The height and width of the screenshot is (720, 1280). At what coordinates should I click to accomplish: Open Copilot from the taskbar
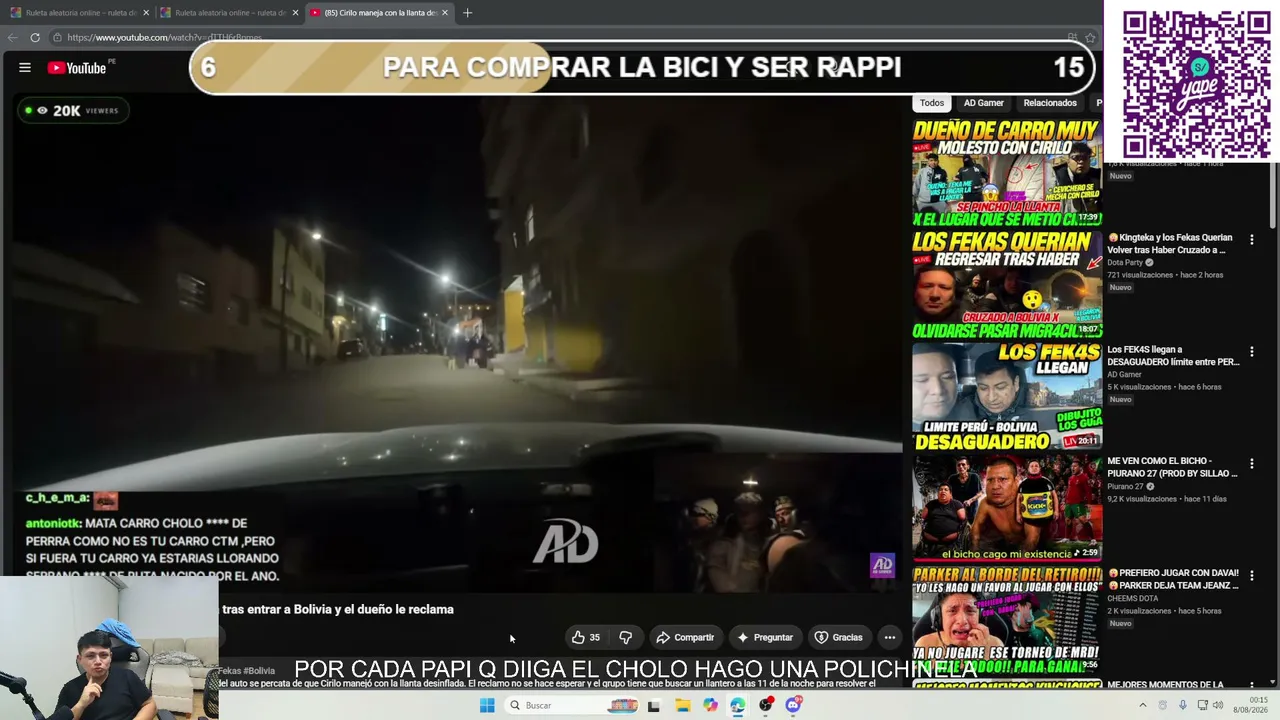click(x=710, y=705)
